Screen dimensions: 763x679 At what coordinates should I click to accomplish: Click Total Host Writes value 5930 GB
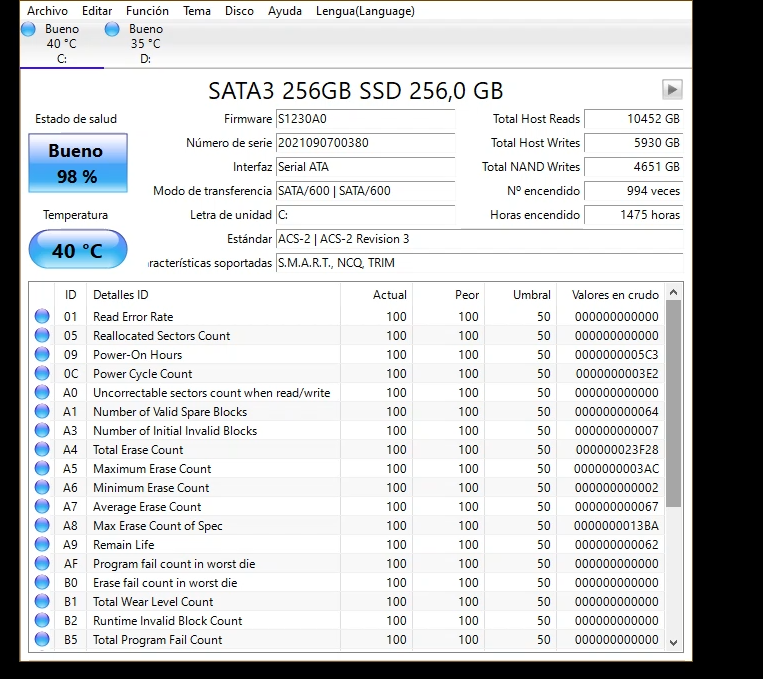pos(634,143)
